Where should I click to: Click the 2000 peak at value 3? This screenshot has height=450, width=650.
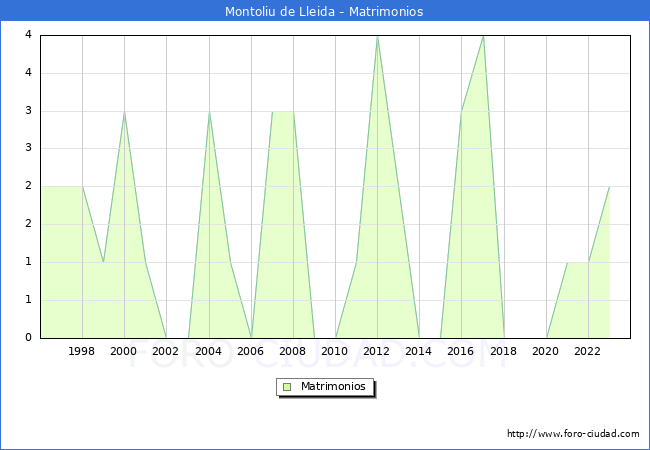pyautogui.click(x=124, y=112)
